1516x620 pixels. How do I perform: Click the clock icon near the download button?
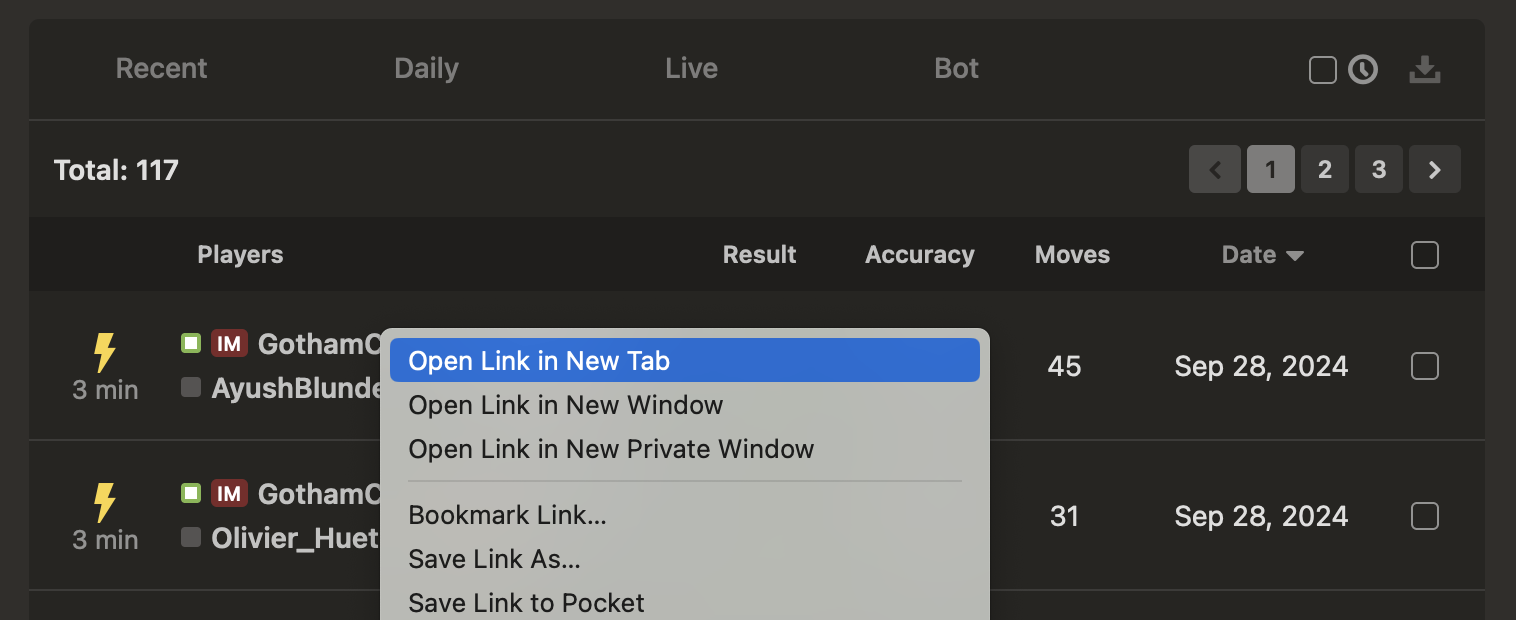click(x=1363, y=69)
